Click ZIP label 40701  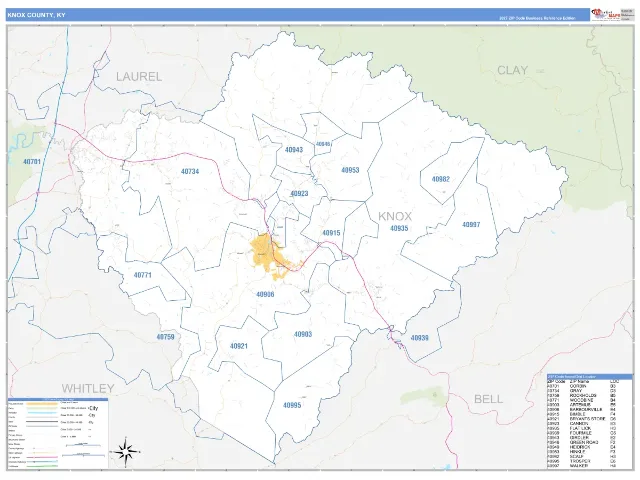click(x=31, y=162)
